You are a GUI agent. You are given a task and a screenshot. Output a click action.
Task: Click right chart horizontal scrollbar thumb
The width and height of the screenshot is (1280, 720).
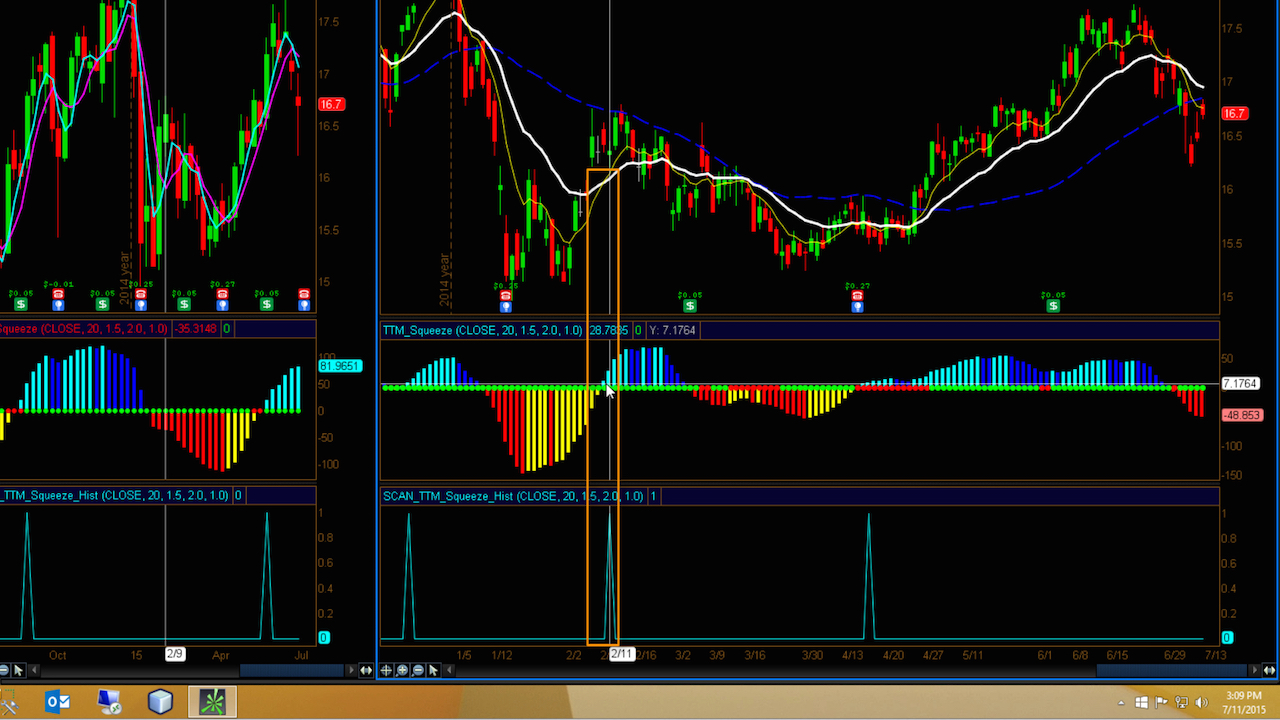click(x=1172, y=670)
